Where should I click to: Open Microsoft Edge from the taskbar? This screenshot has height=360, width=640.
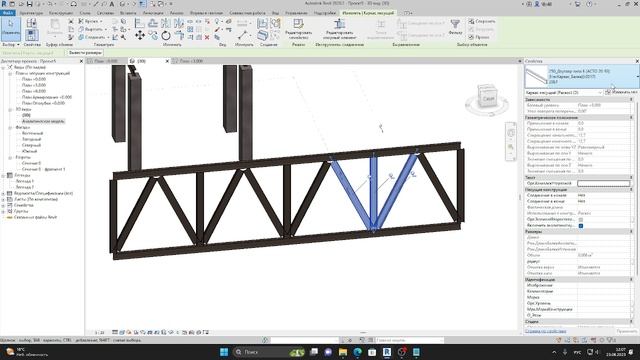coord(358,352)
